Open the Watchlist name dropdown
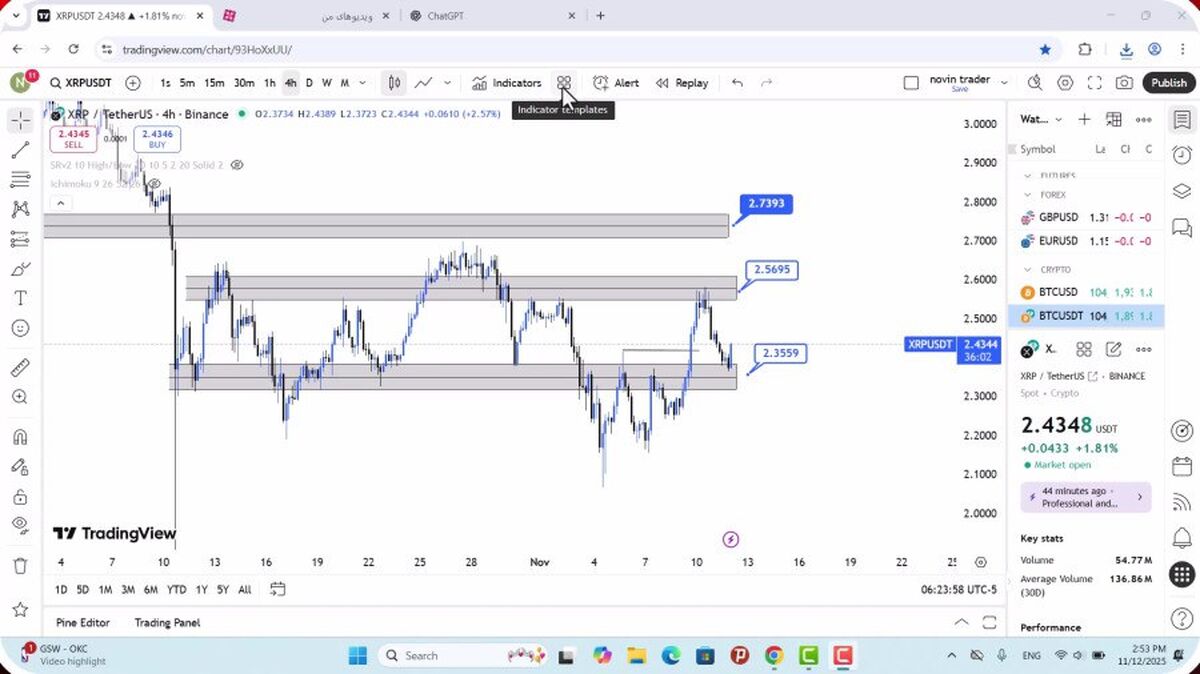This screenshot has width=1200, height=674. tap(1041, 119)
